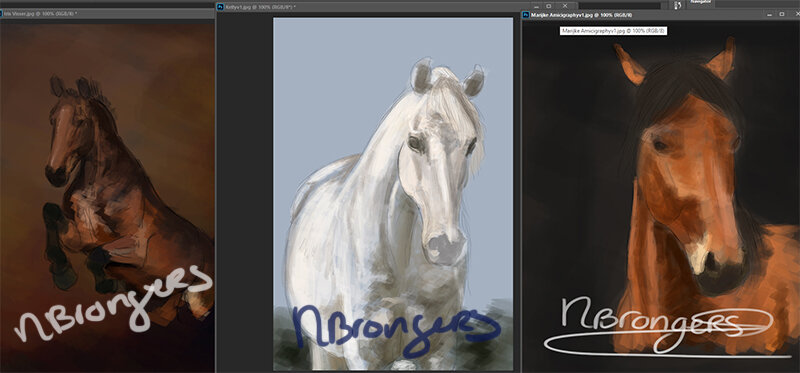
Task: Click the Photoshop icon of Marijke Amicigraphyv1.jpg window
Action: point(526,15)
